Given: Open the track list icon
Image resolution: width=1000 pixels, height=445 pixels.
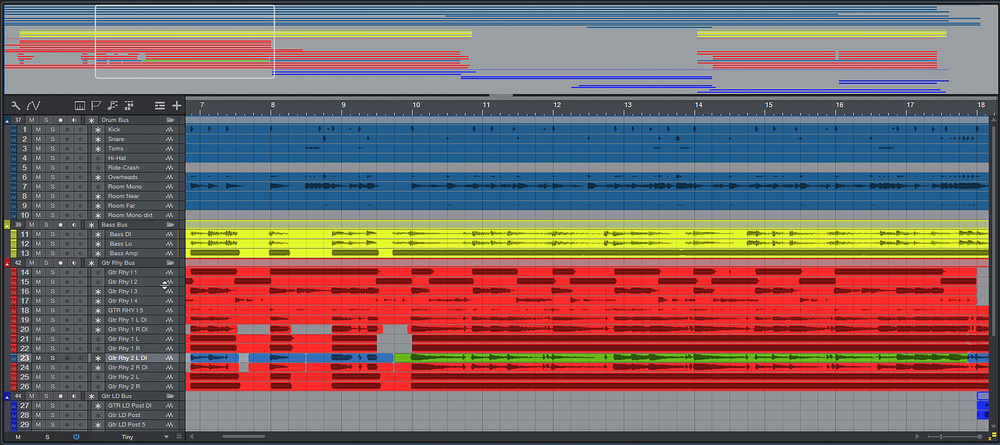Looking at the screenshot, I should coord(159,105).
